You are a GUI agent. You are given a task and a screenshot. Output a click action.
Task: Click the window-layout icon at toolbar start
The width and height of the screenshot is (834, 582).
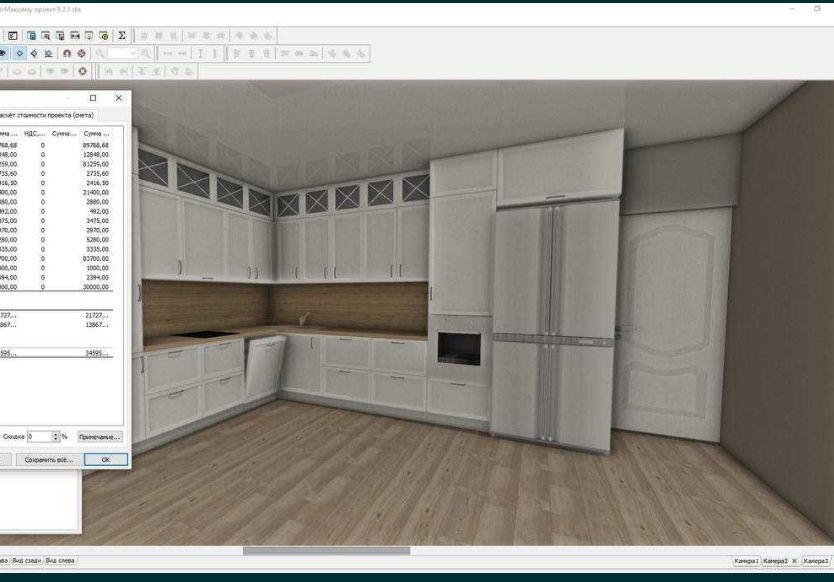(13, 36)
